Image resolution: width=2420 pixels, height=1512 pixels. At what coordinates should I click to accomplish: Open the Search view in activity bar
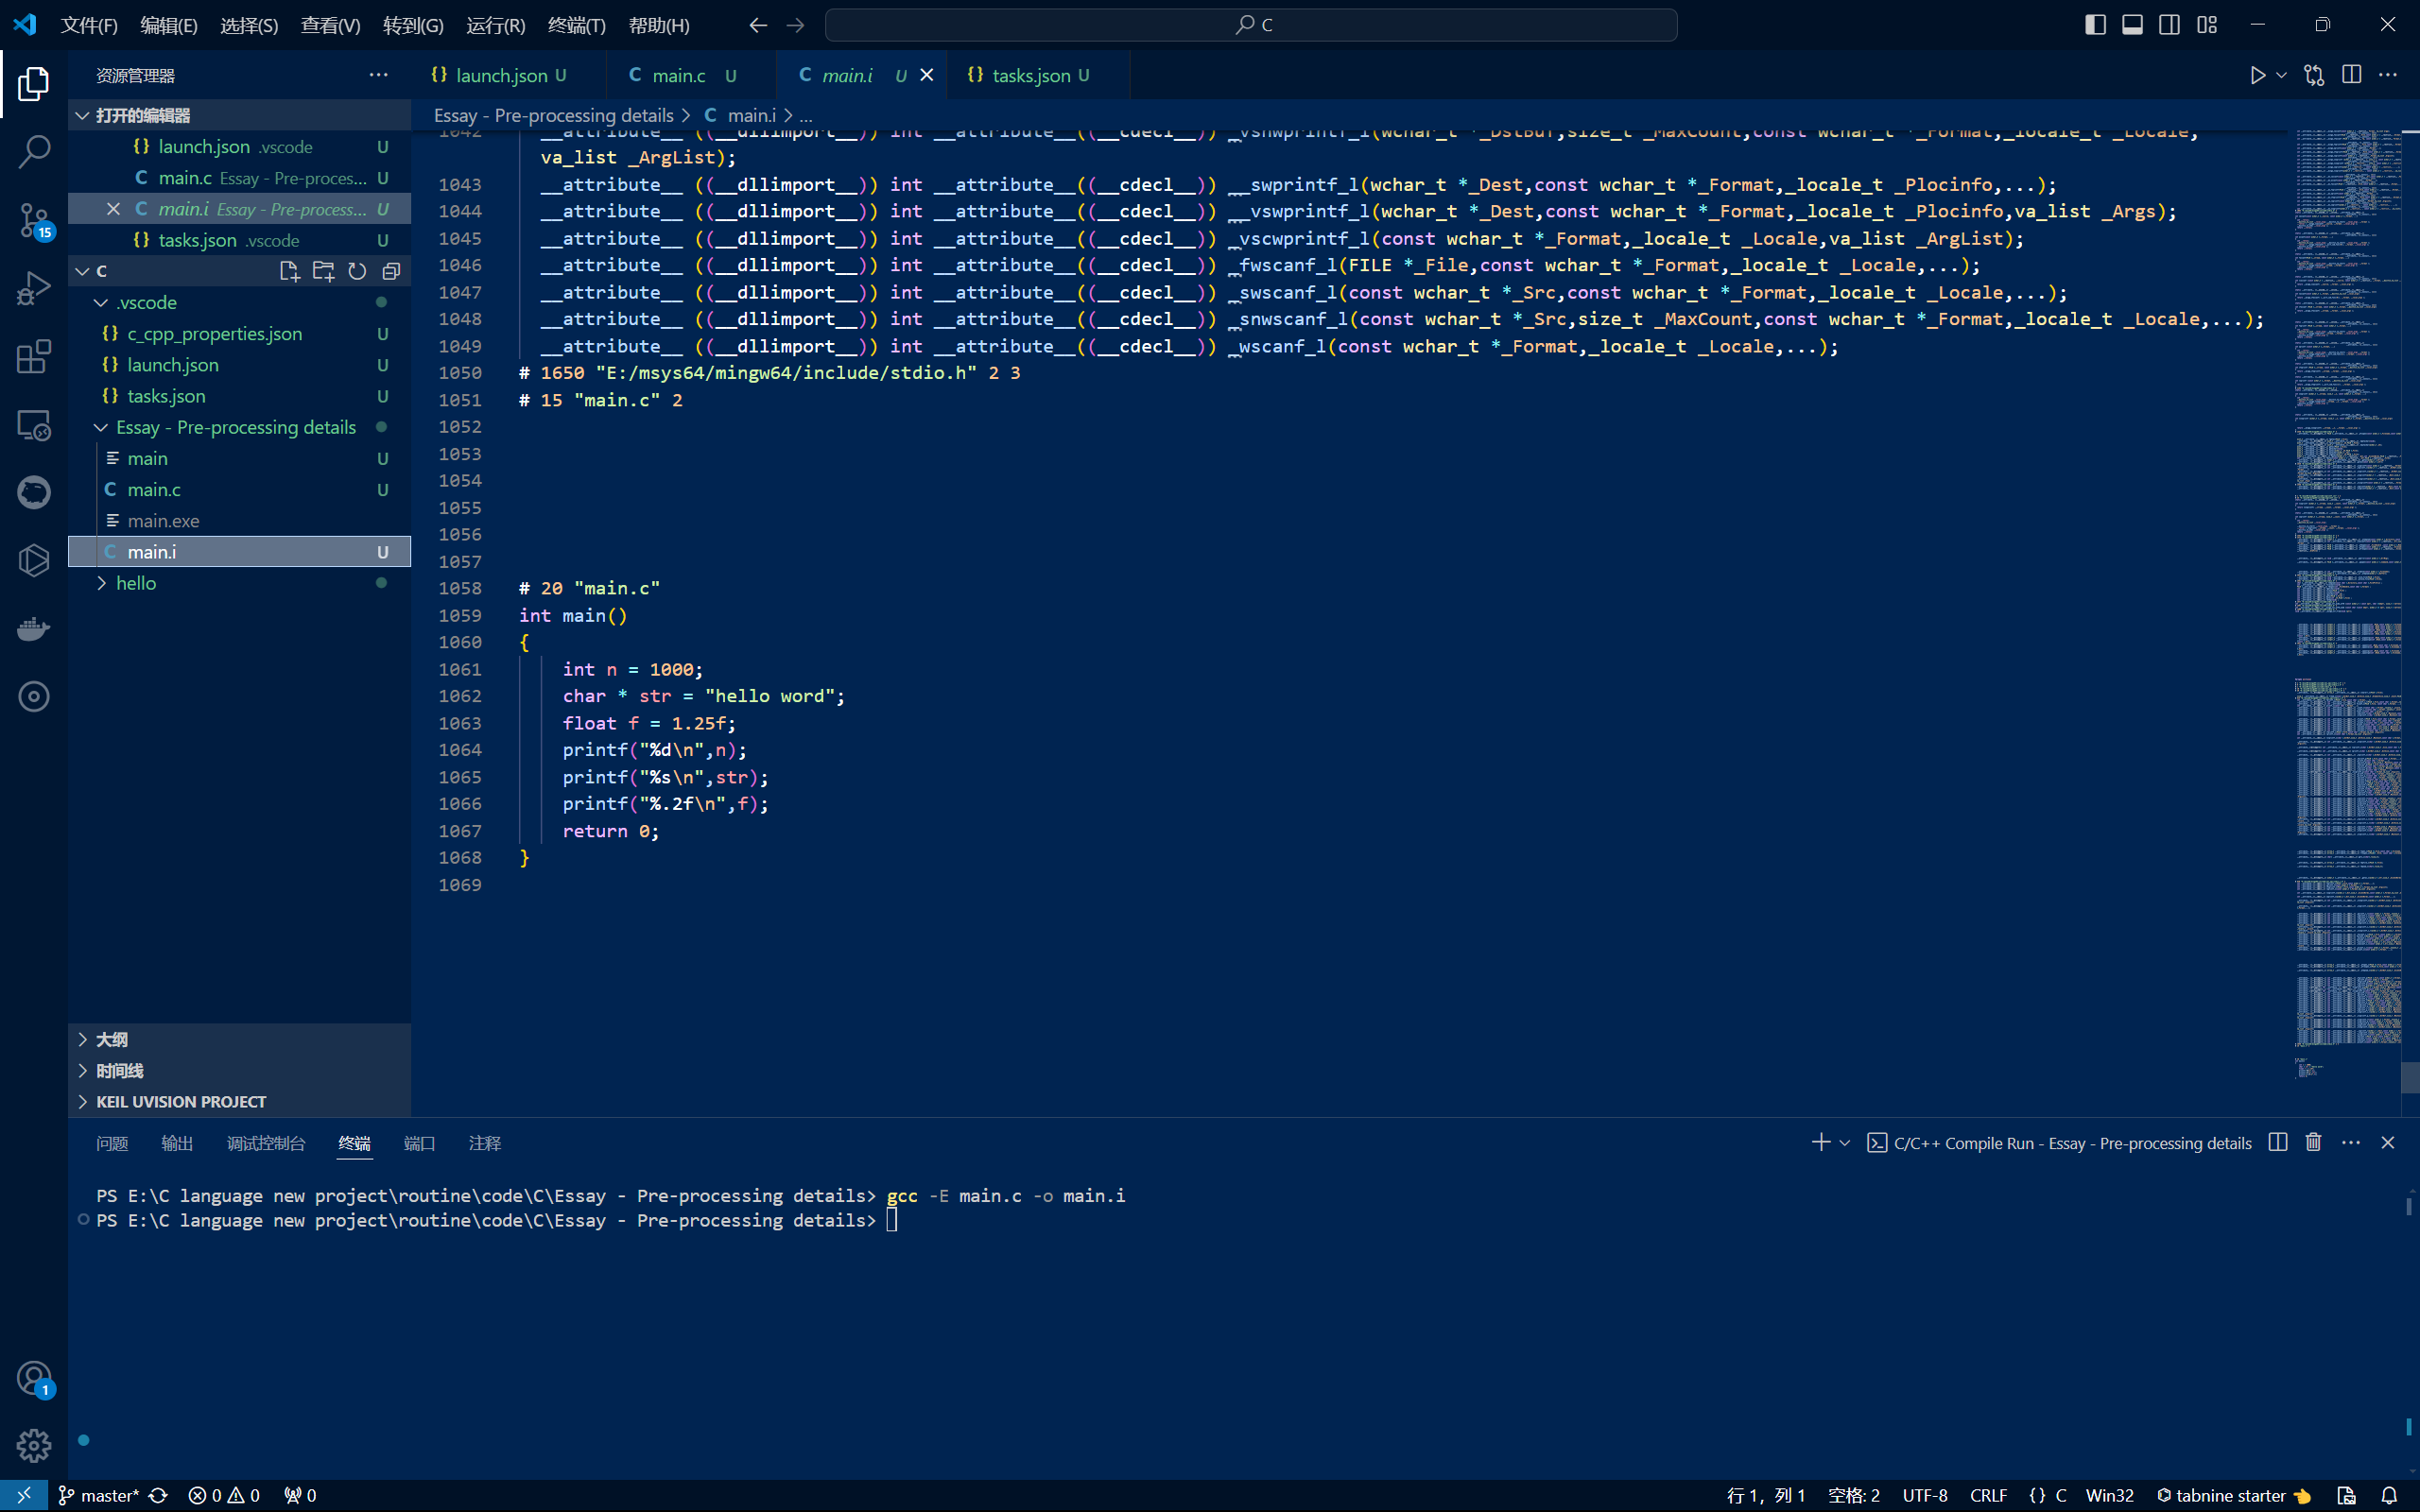[34, 152]
